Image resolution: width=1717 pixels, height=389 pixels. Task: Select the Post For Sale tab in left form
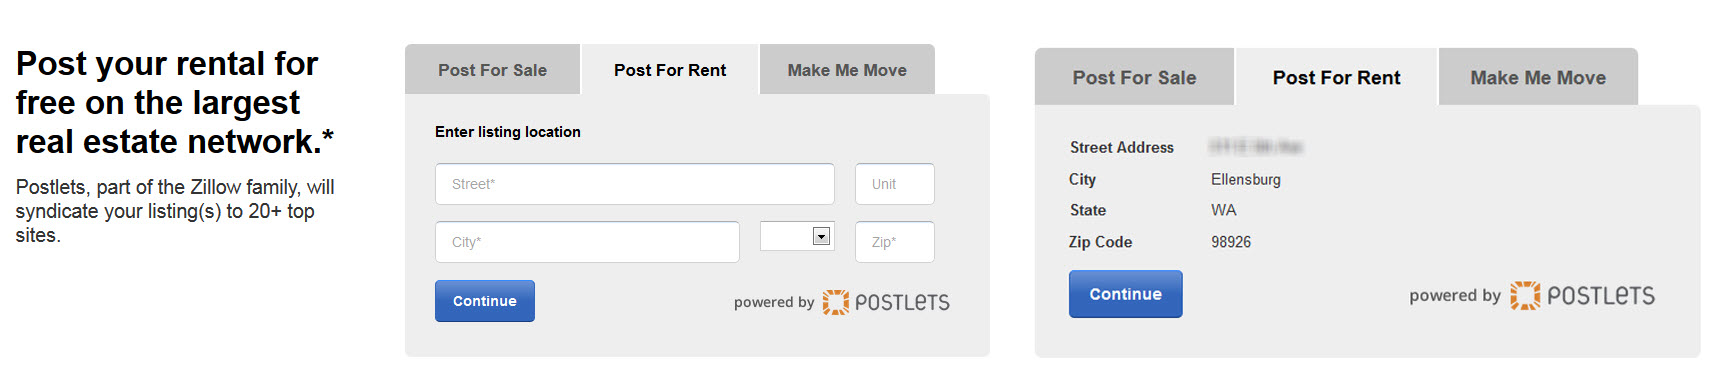click(492, 70)
